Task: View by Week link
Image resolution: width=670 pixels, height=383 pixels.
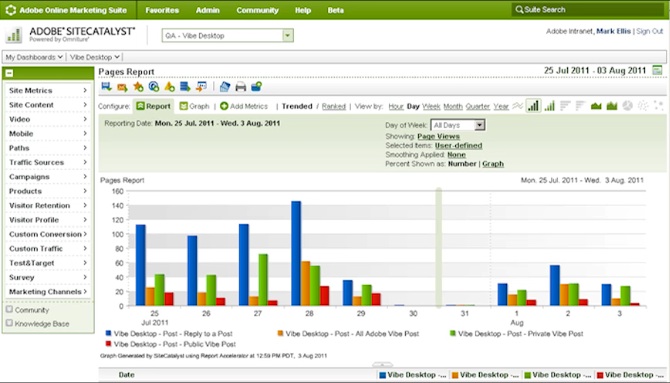Action: [x=431, y=106]
